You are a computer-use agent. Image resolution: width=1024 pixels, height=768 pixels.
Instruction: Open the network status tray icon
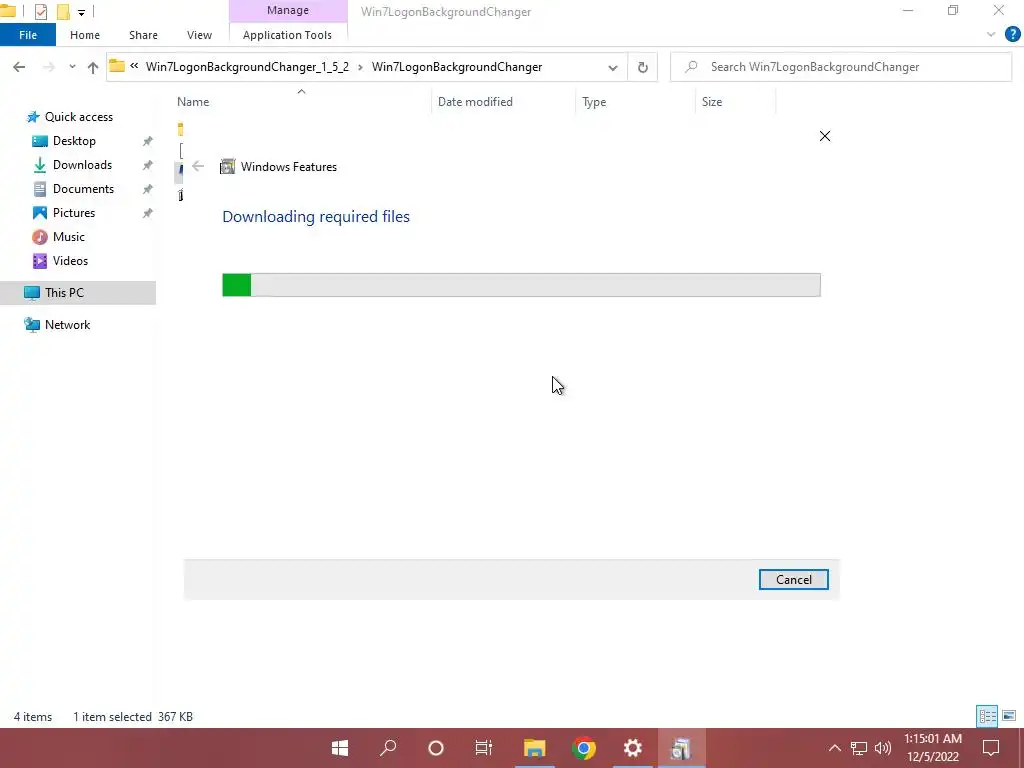pyautogui.click(x=859, y=748)
